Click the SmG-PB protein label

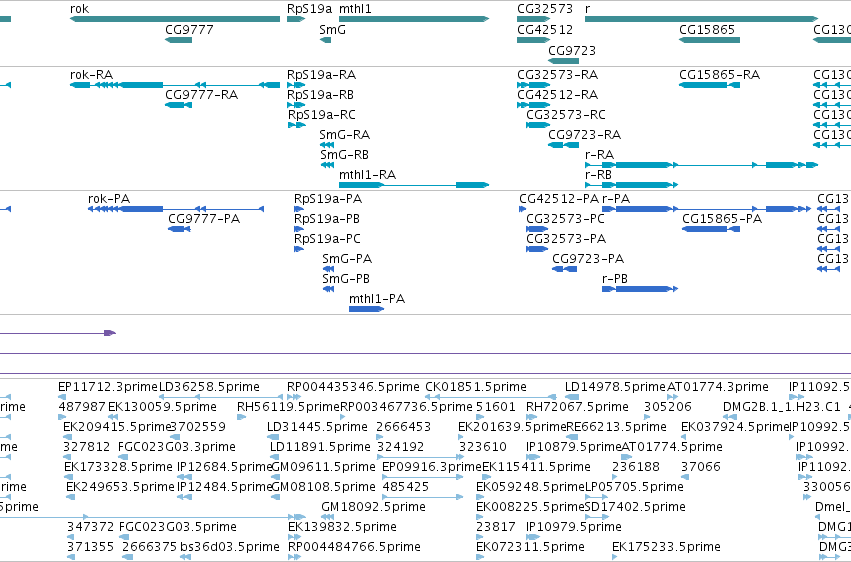coord(346,279)
